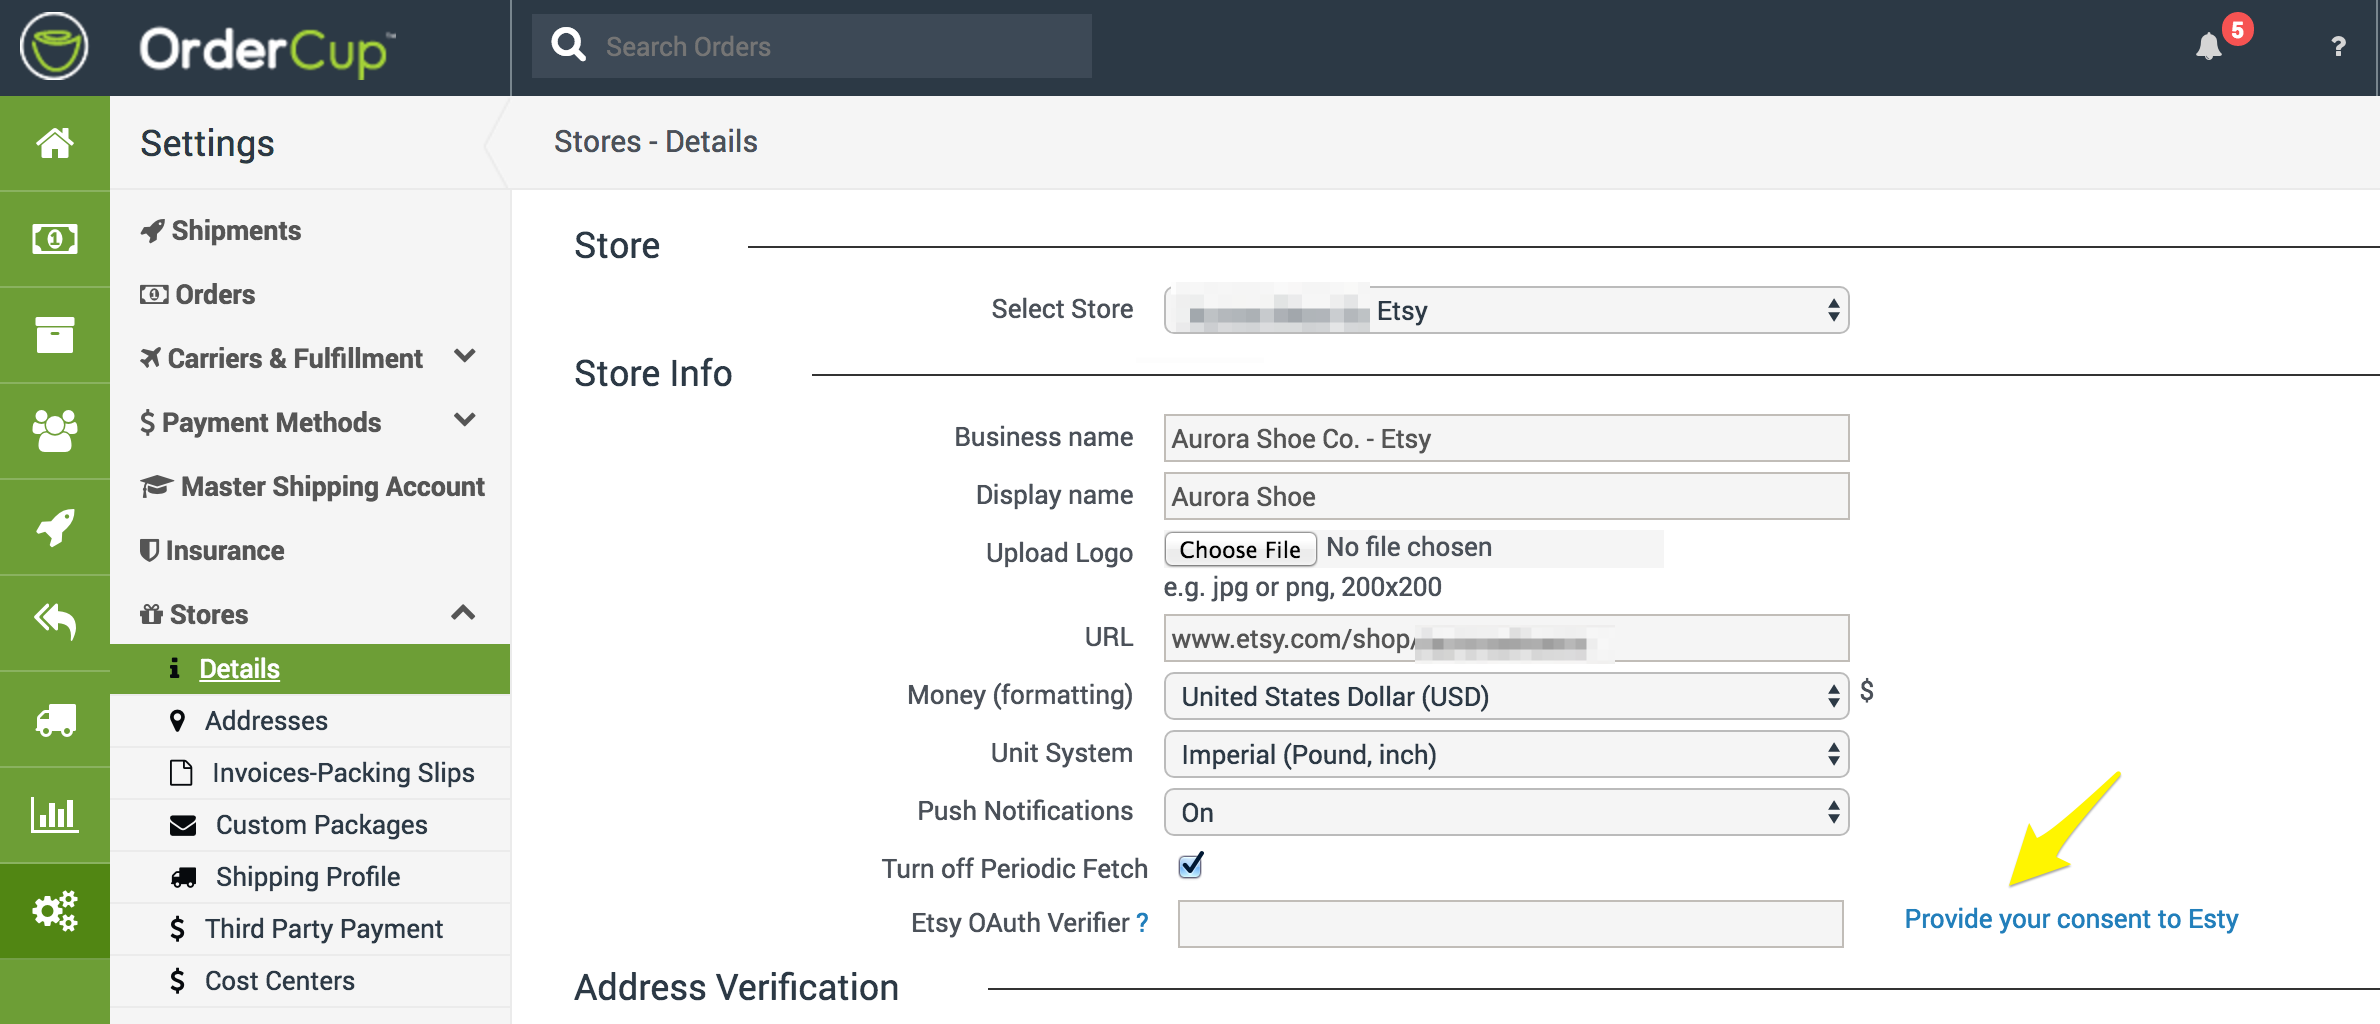The height and width of the screenshot is (1024, 2380).
Task: Open Orders settings menu item
Action: (197, 294)
